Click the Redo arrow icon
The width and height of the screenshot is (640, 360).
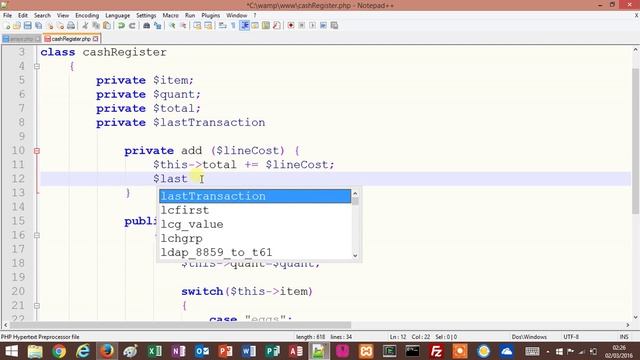132,25
